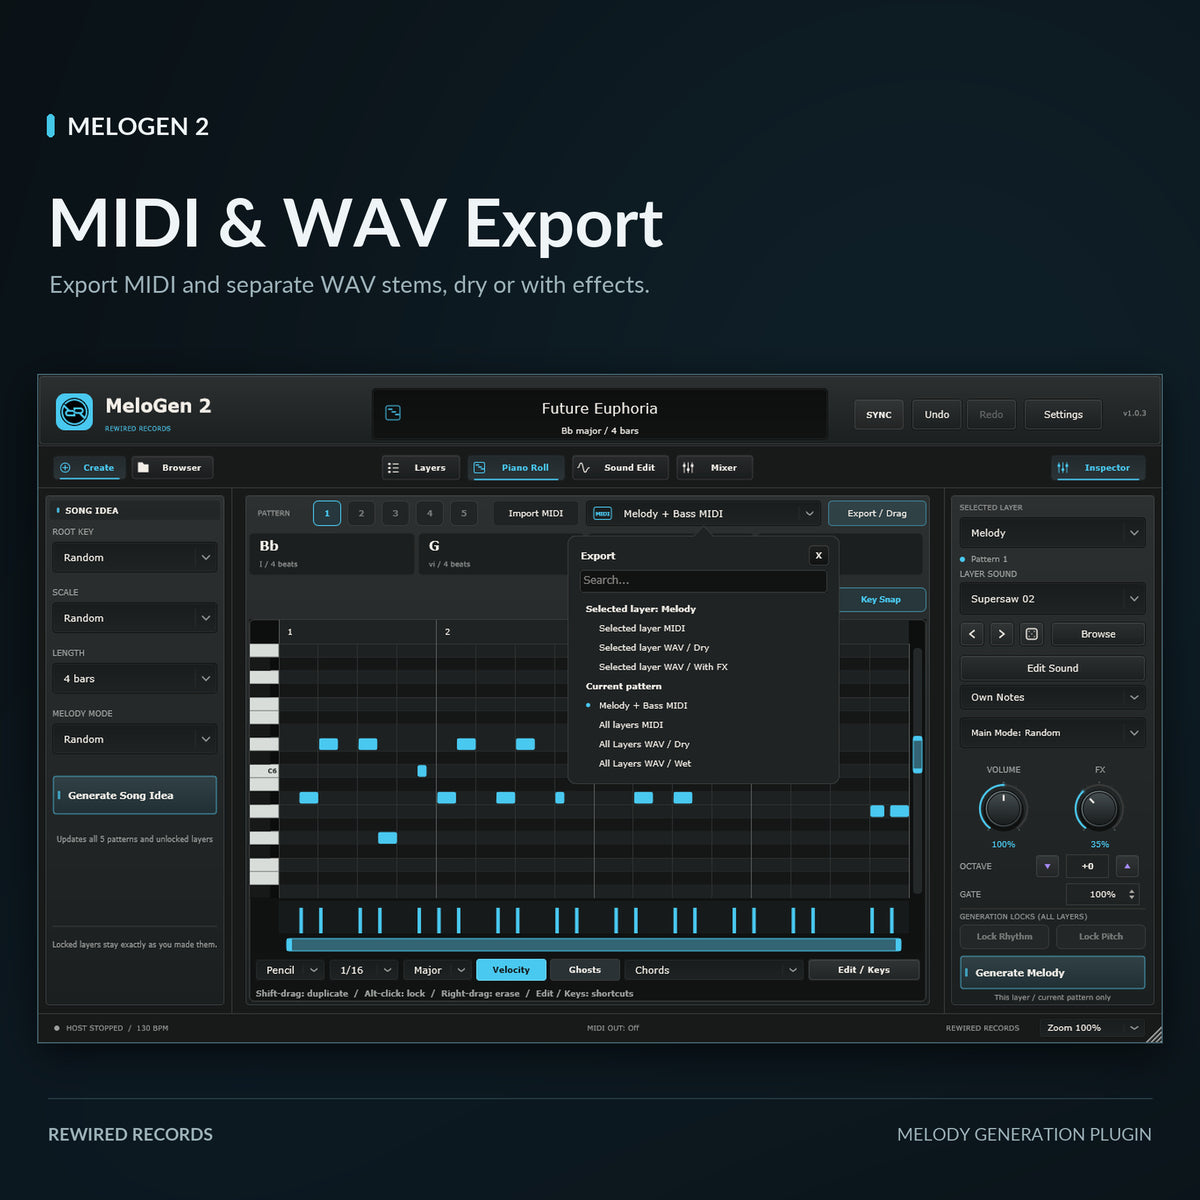
Task: Select pattern 3
Action: point(395,513)
